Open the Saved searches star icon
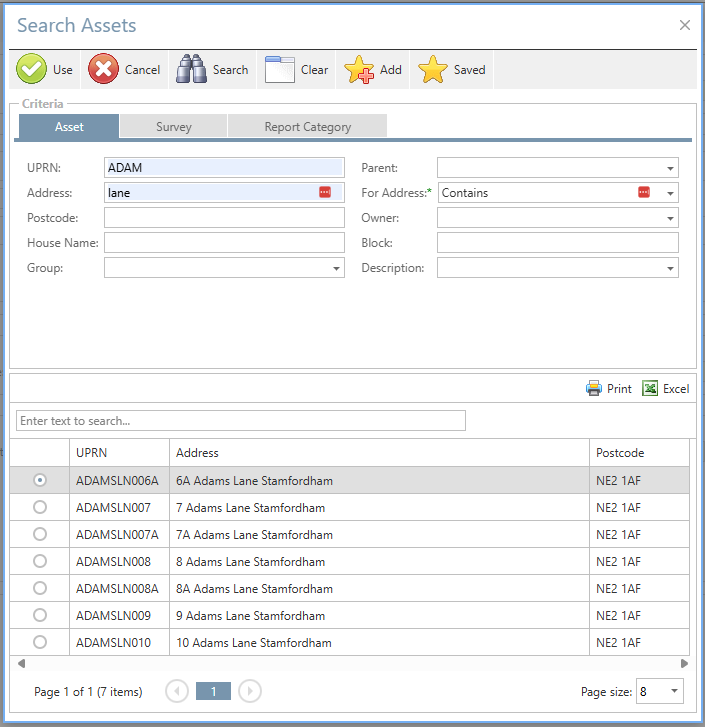This screenshot has width=705, height=727. pyautogui.click(x=432, y=70)
